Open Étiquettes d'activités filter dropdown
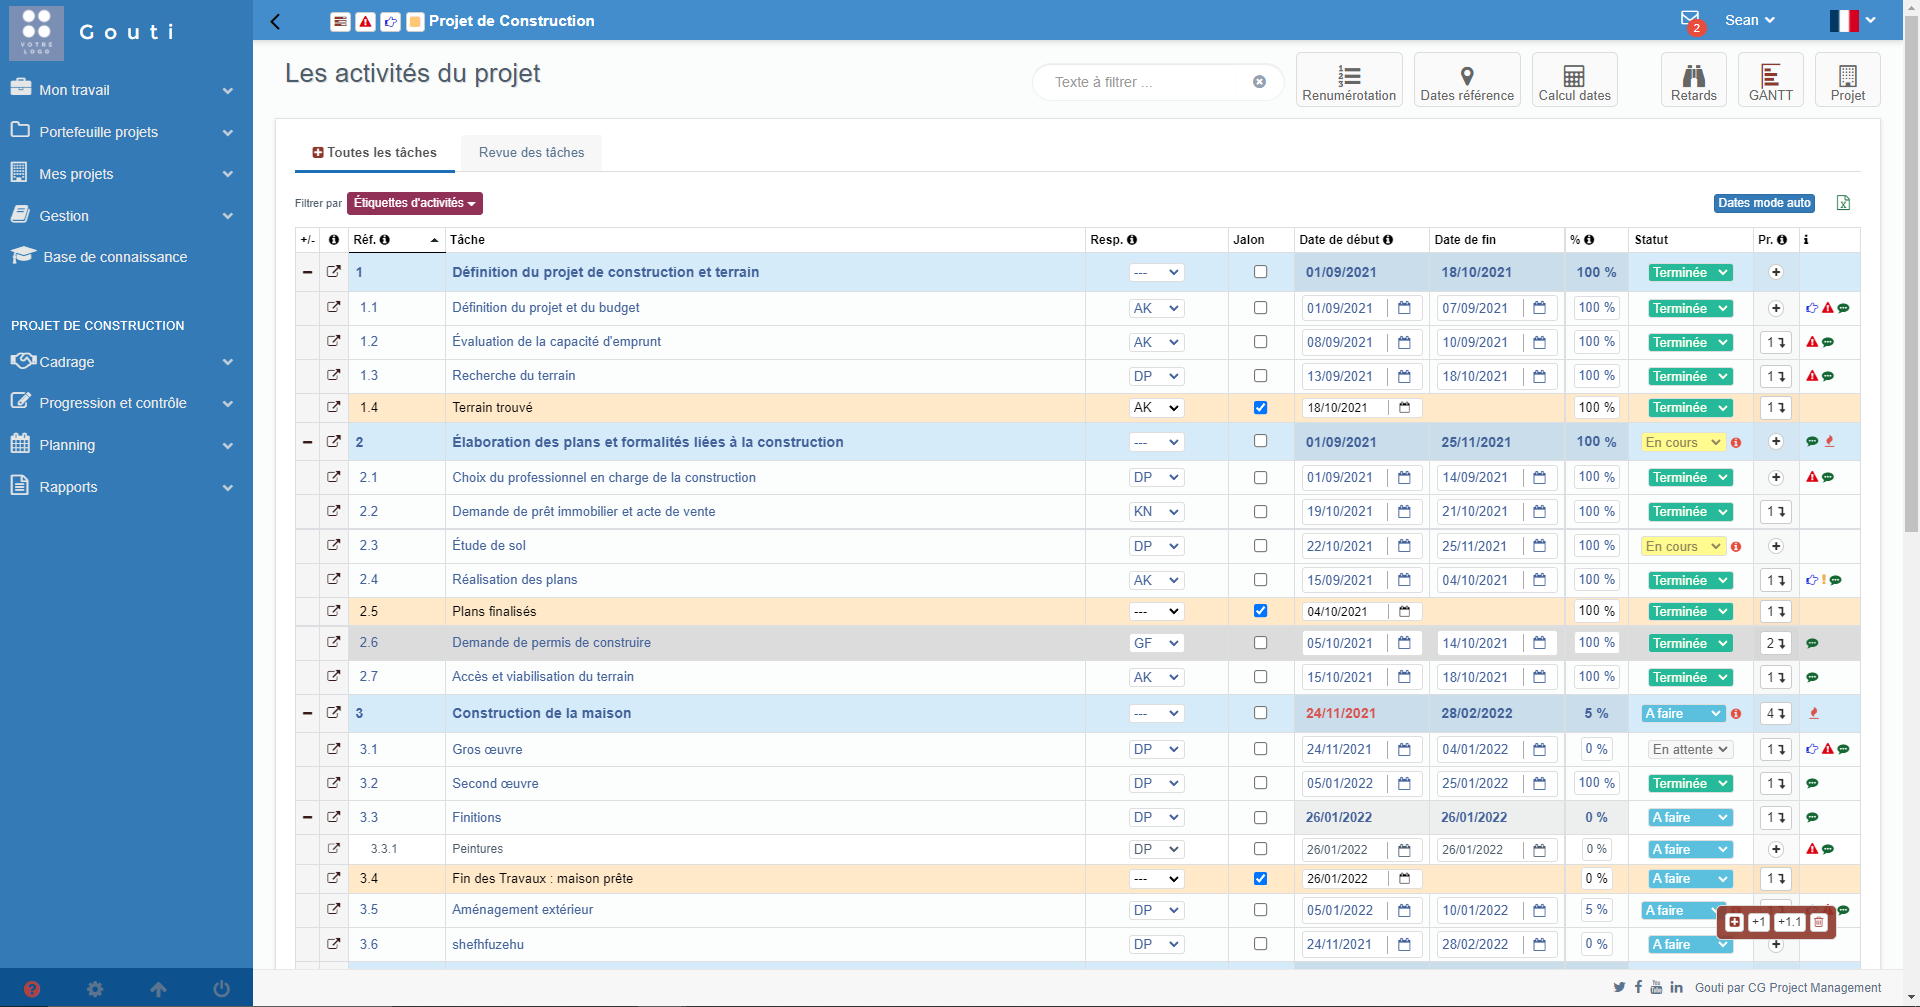This screenshot has height=1007, width=1920. (414, 203)
